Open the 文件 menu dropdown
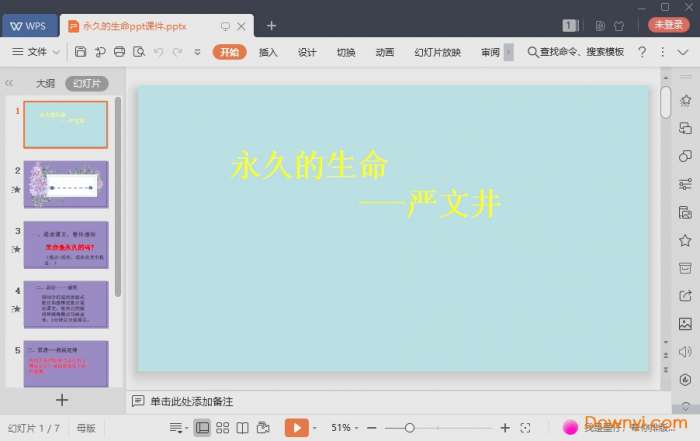700x441 pixels. tap(36, 52)
